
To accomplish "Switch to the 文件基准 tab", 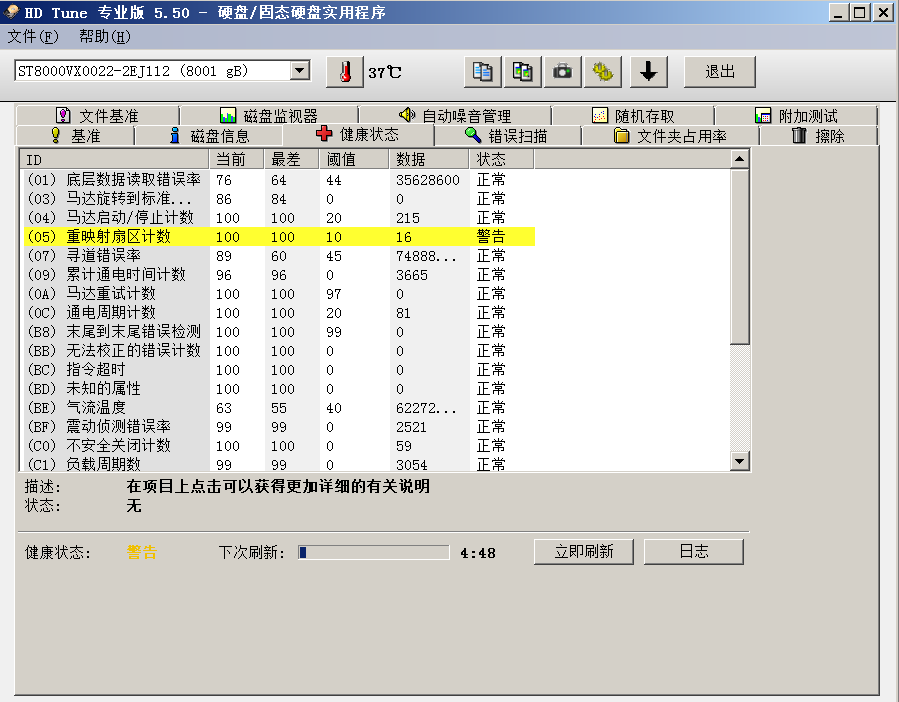I will 97,116.
